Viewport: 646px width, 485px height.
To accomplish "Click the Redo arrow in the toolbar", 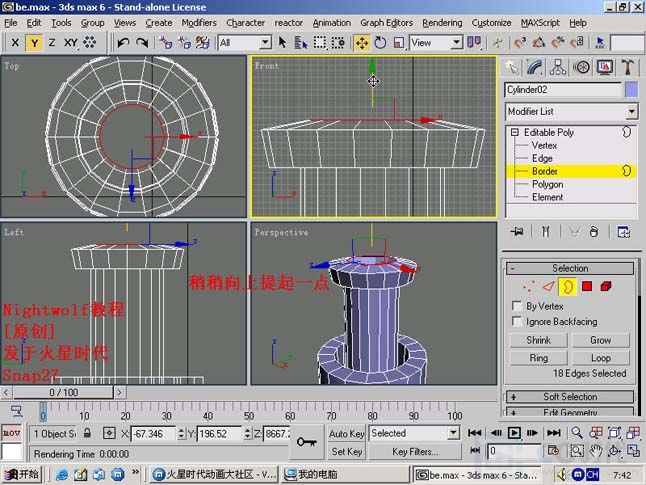I will click(142, 42).
